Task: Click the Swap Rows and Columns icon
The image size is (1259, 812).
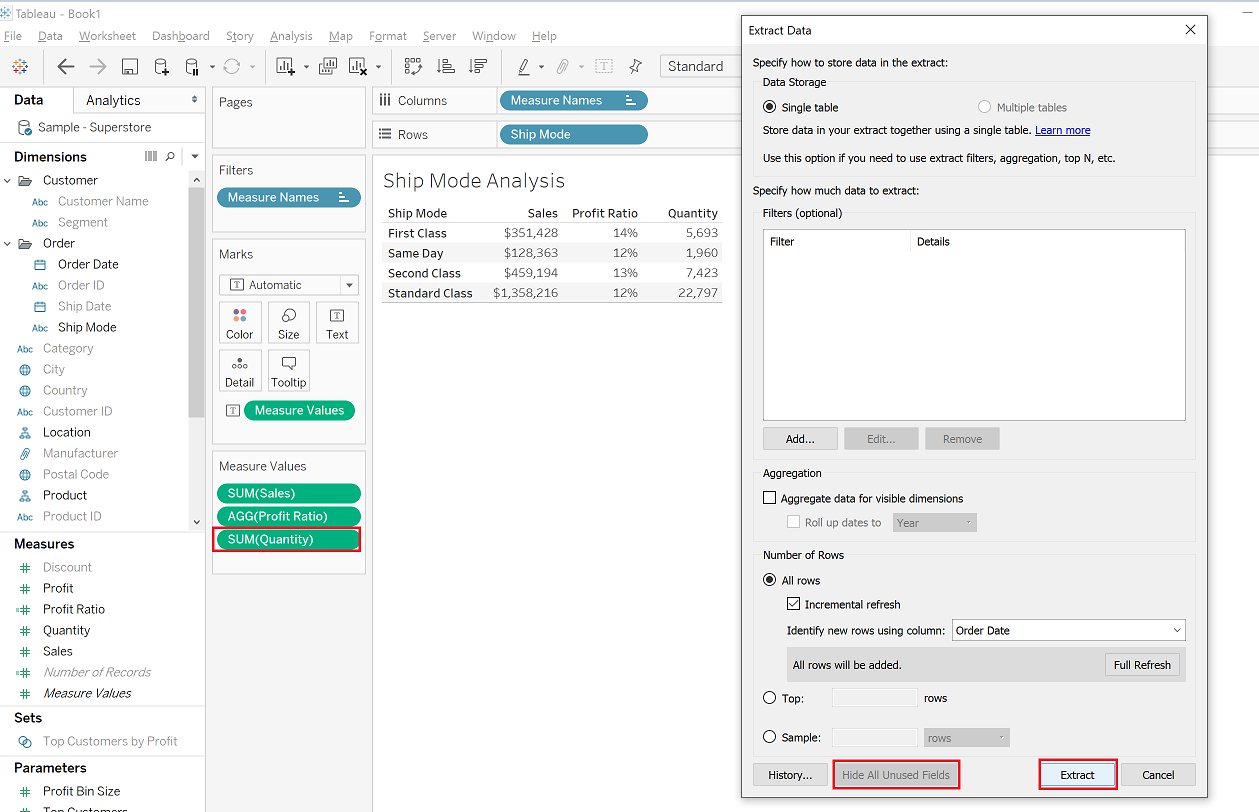Action: click(413, 66)
